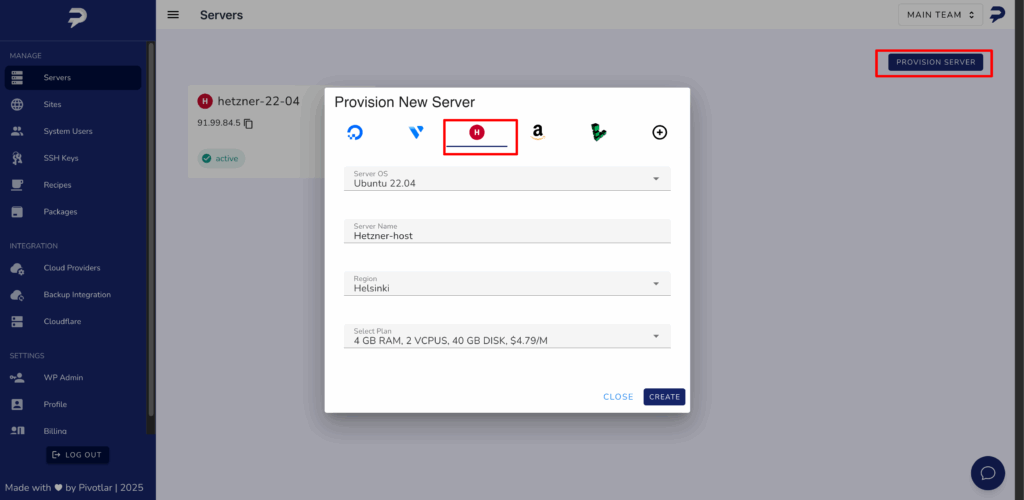
Task: Click the hetzner-22-04 server name
Action: (x=258, y=101)
